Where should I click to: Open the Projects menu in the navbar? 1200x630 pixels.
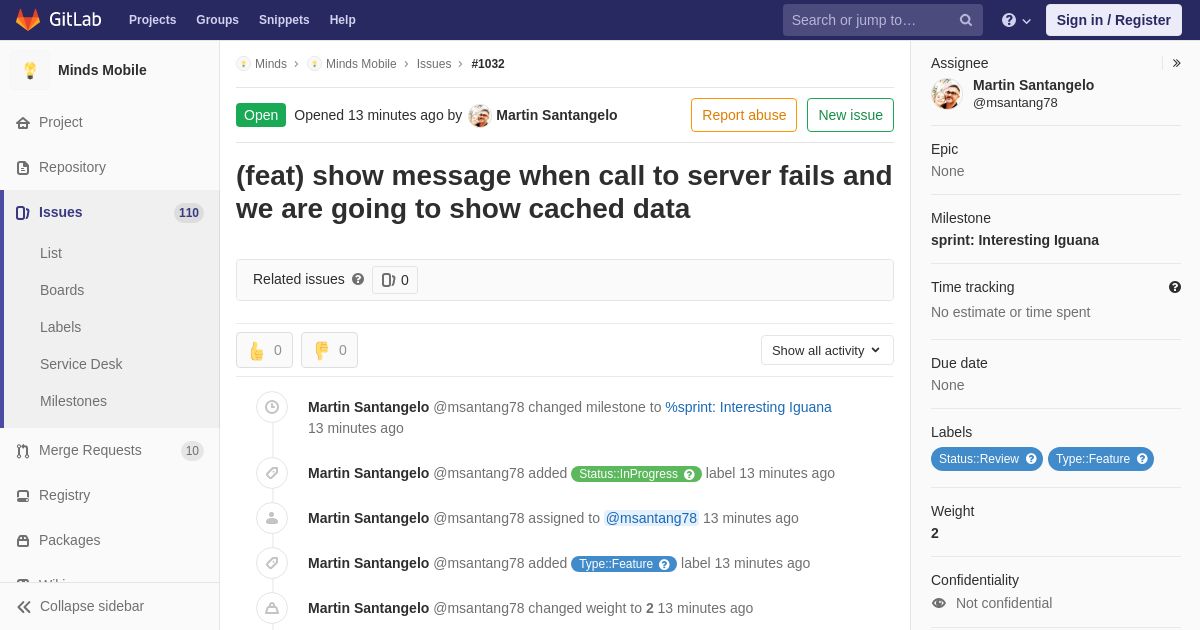point(152,20)
